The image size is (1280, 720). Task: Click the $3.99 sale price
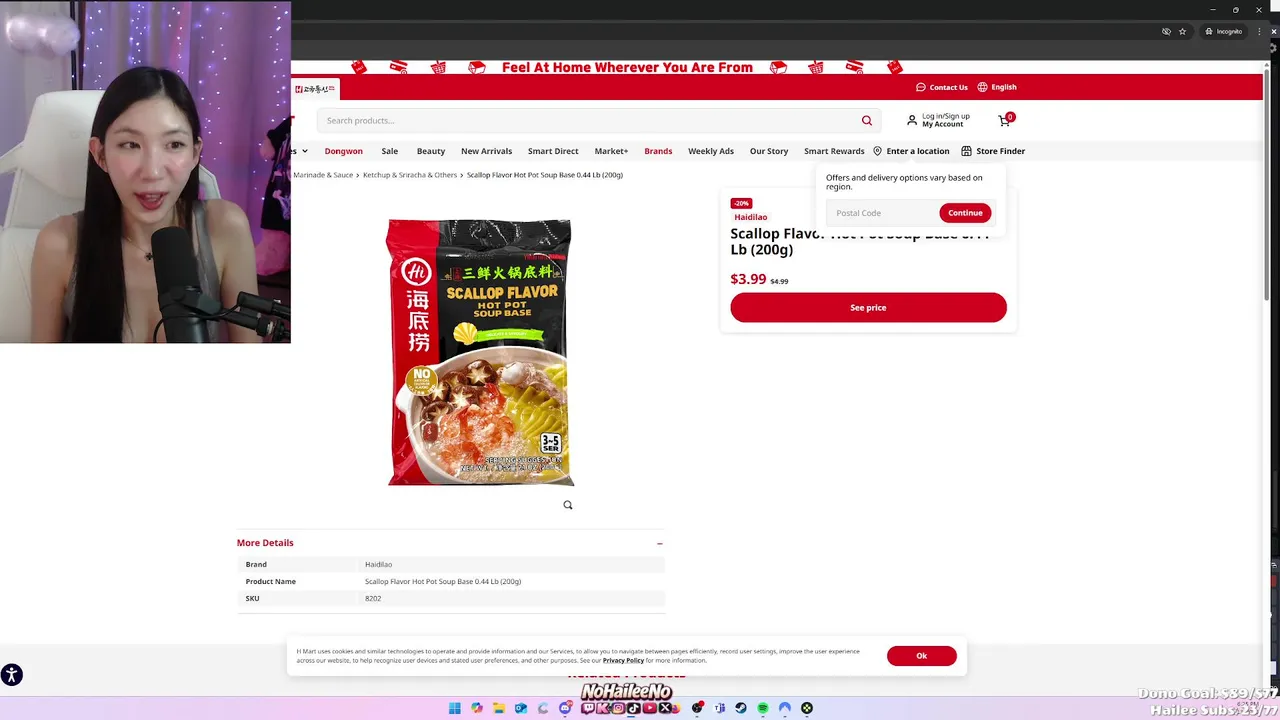coord(748,279)
